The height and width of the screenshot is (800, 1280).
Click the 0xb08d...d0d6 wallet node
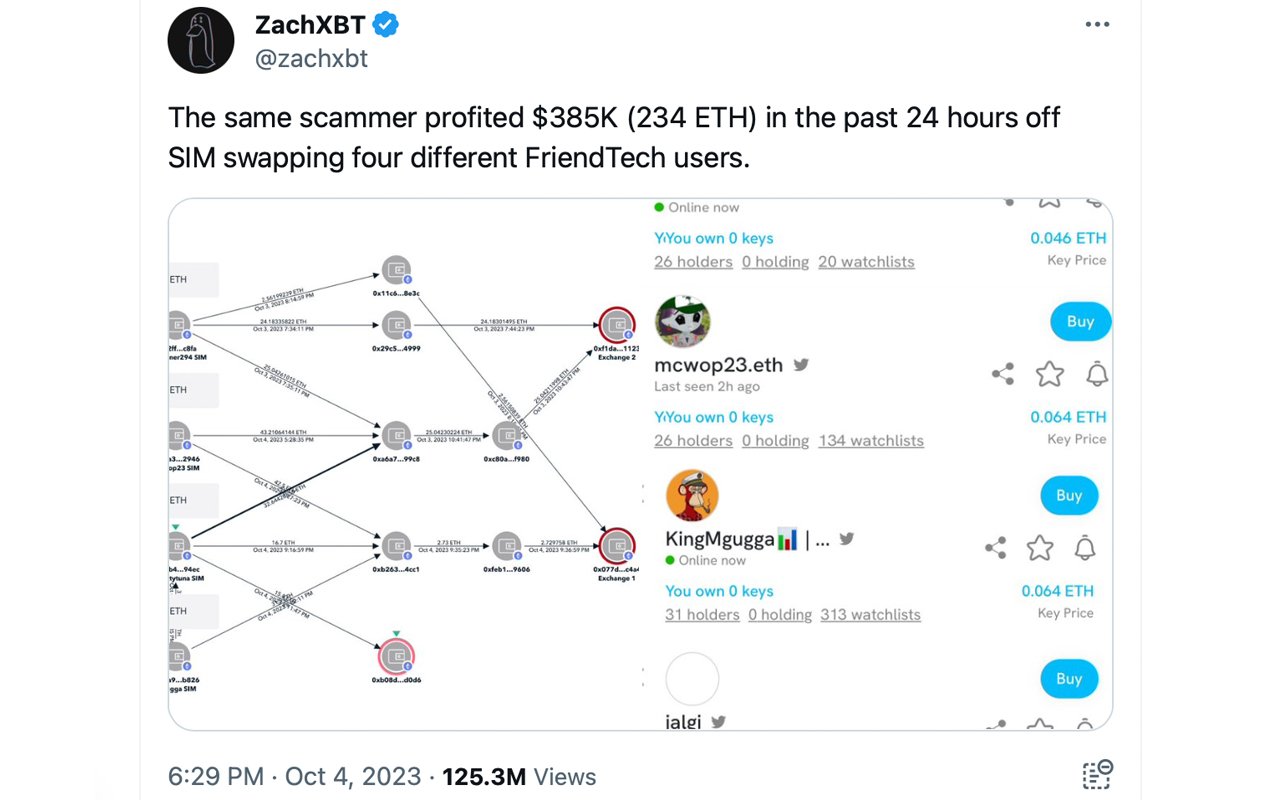click(x=396, y=657)
